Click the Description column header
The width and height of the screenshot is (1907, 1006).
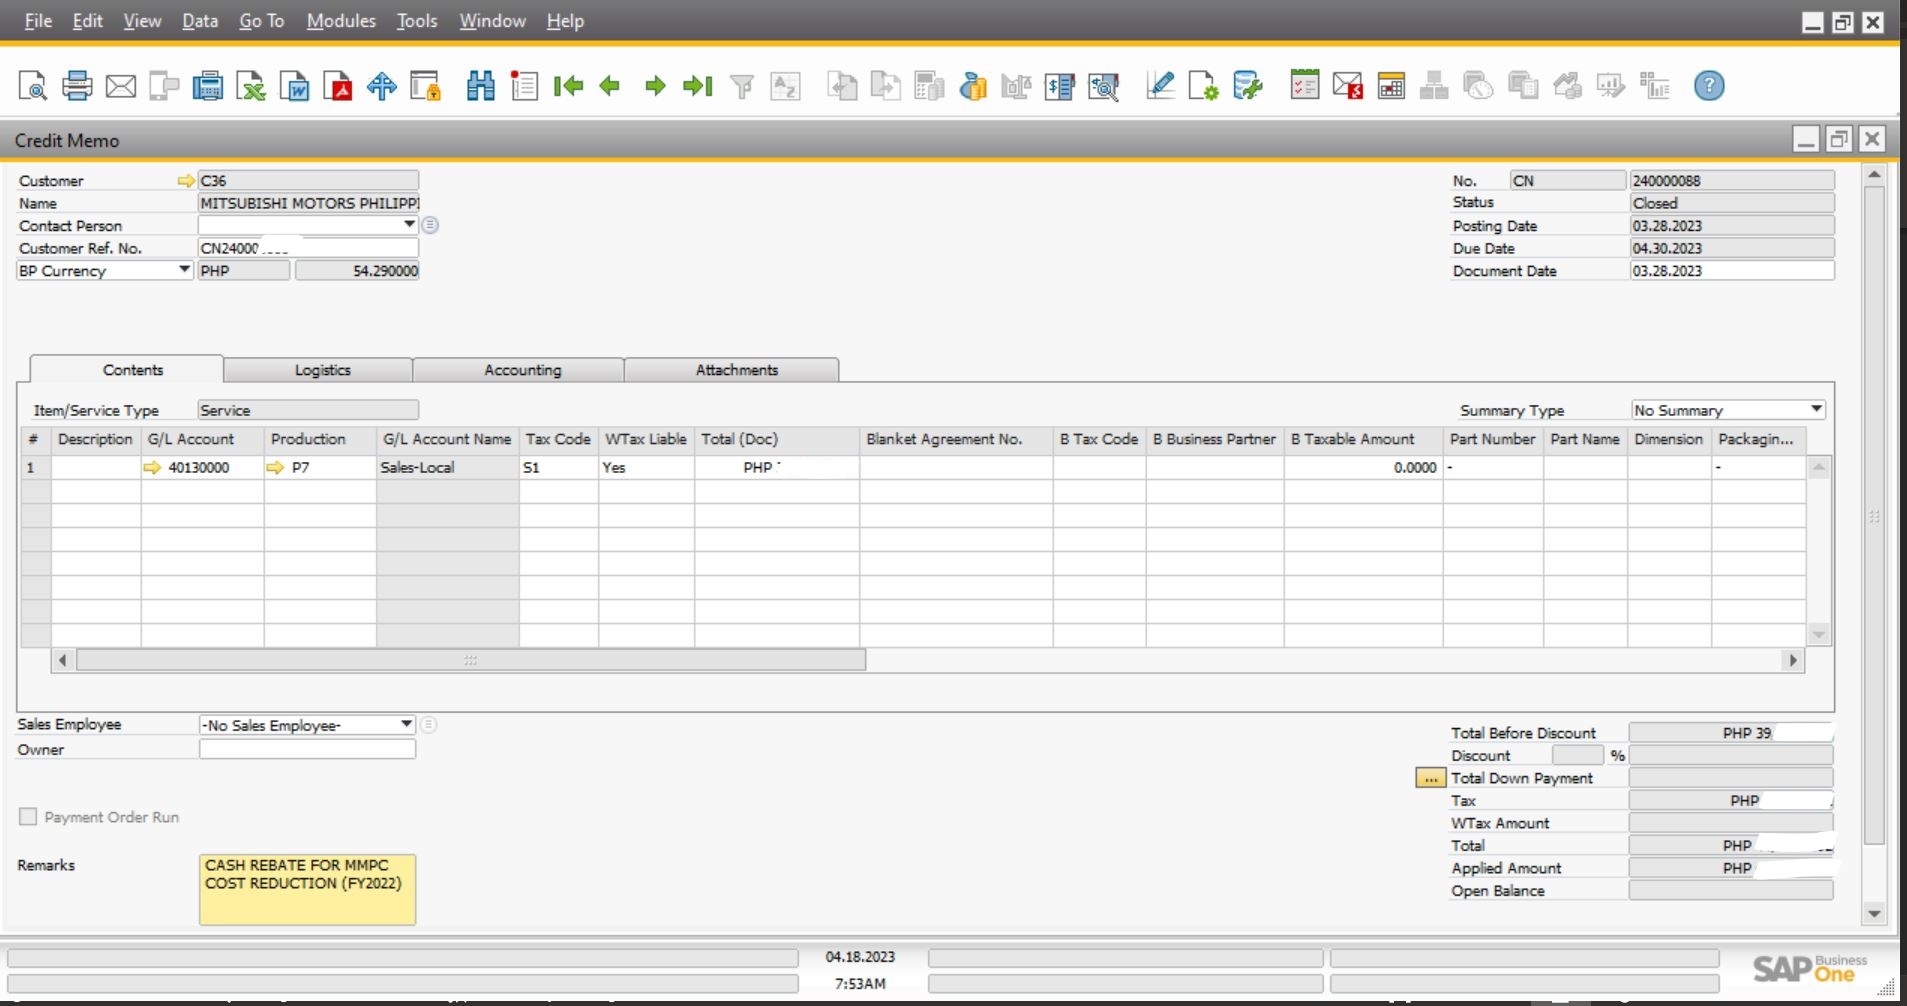pos(95,439)
